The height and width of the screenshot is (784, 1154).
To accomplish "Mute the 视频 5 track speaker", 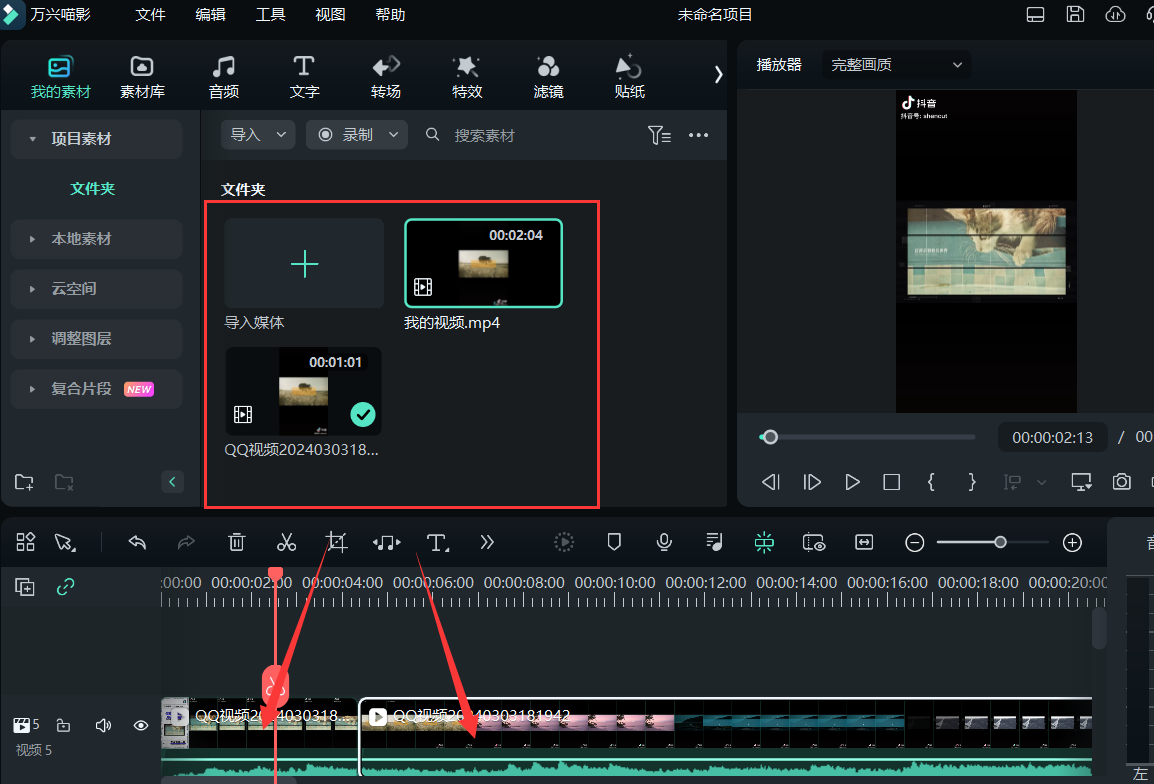I will (x=103, y=725).
